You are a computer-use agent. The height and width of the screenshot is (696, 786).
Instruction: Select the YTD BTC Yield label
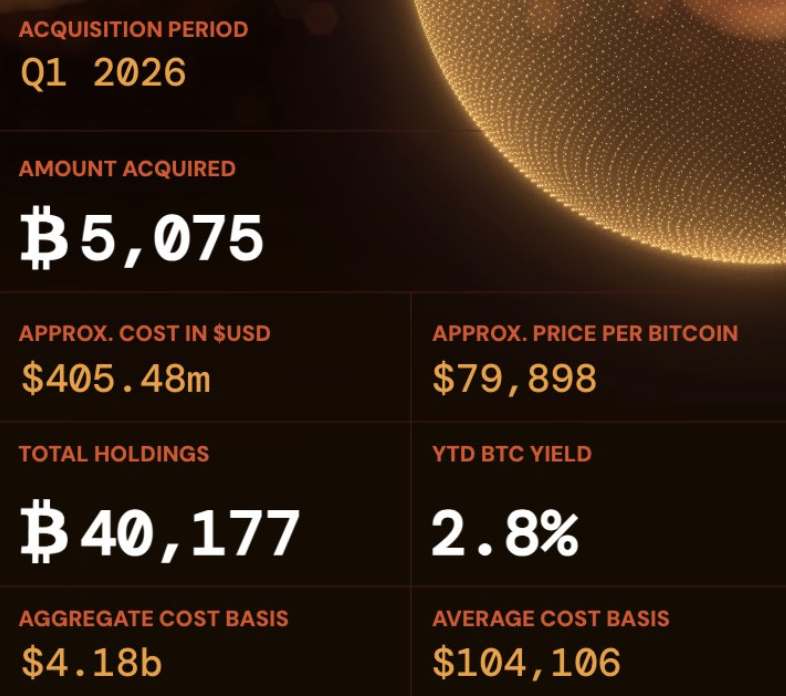(x=512, y=453)
